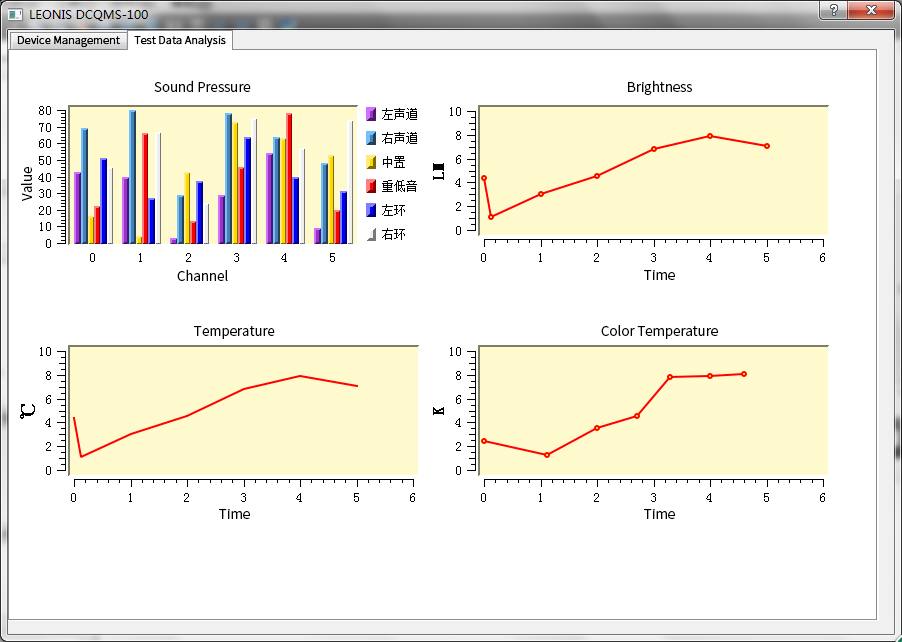Click the LEONIS app icon in title bar

pyautogui.click(x=15, y=13)
